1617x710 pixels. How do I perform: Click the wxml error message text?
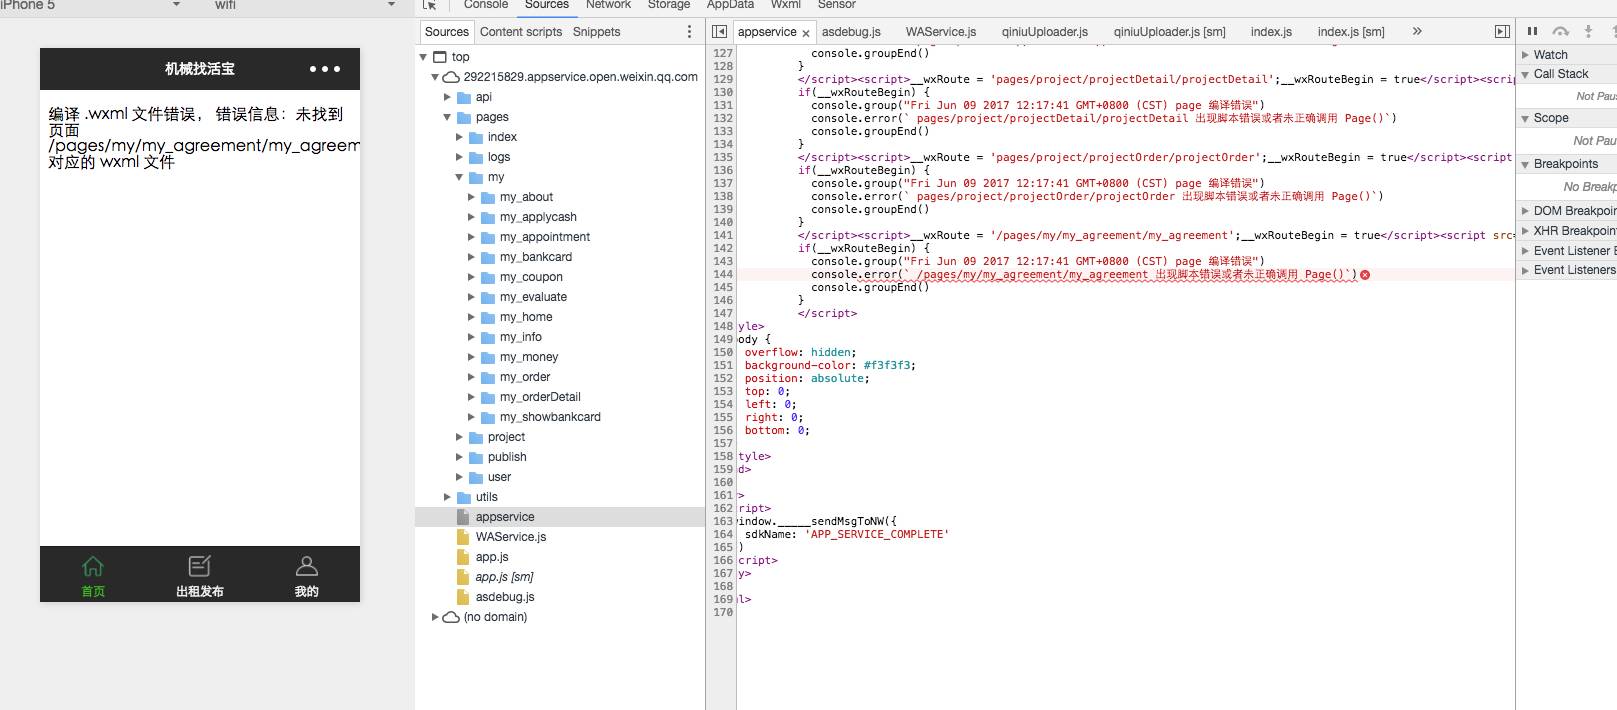click(x=204, y=138)
